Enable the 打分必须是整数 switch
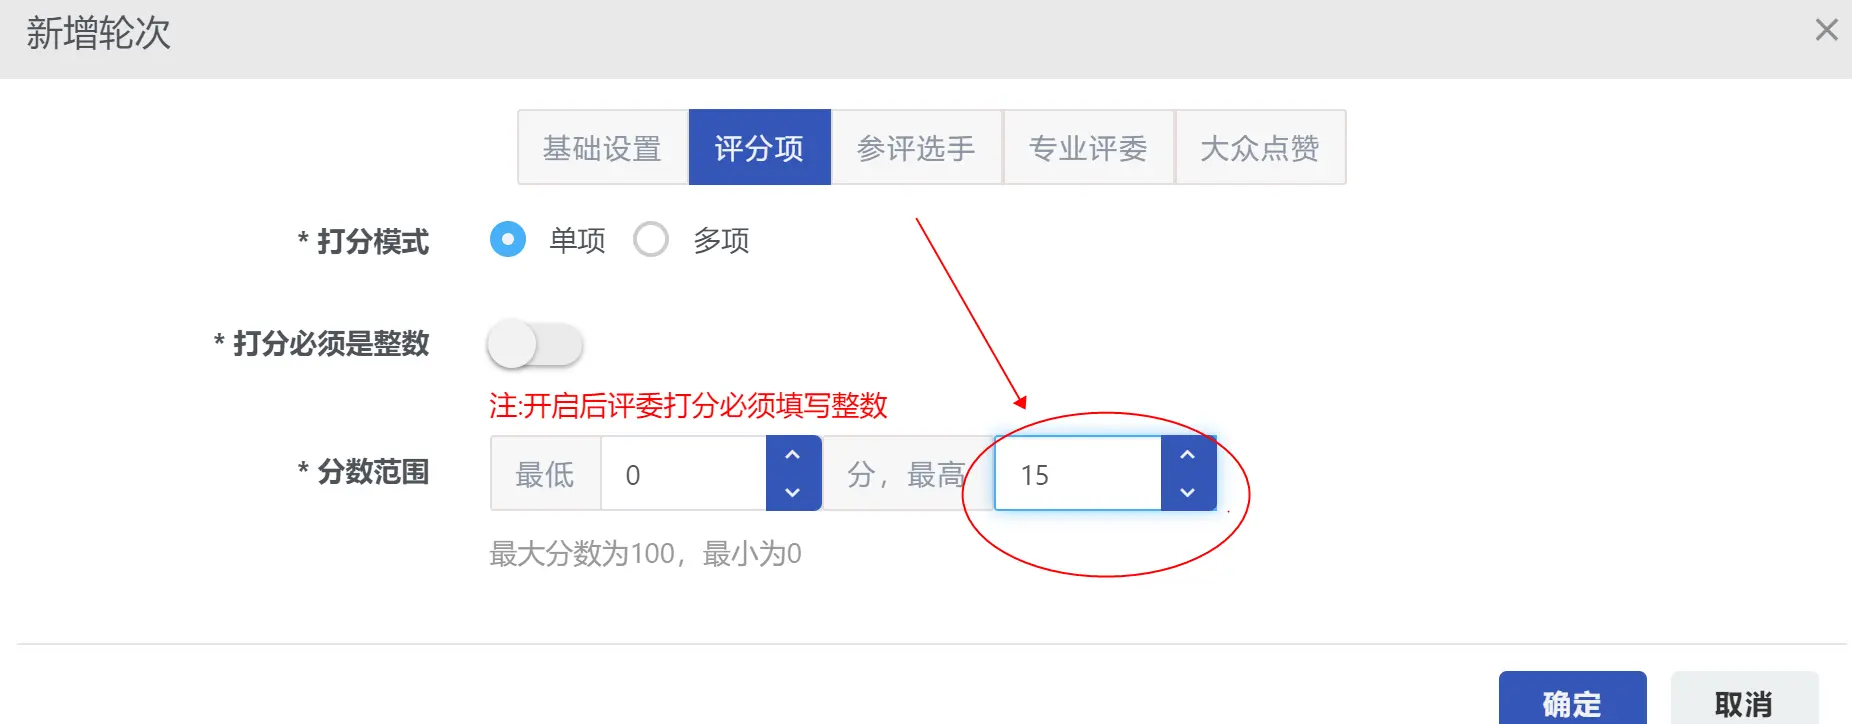This screenshot has width=1852, height=724. tap(535, 345)
